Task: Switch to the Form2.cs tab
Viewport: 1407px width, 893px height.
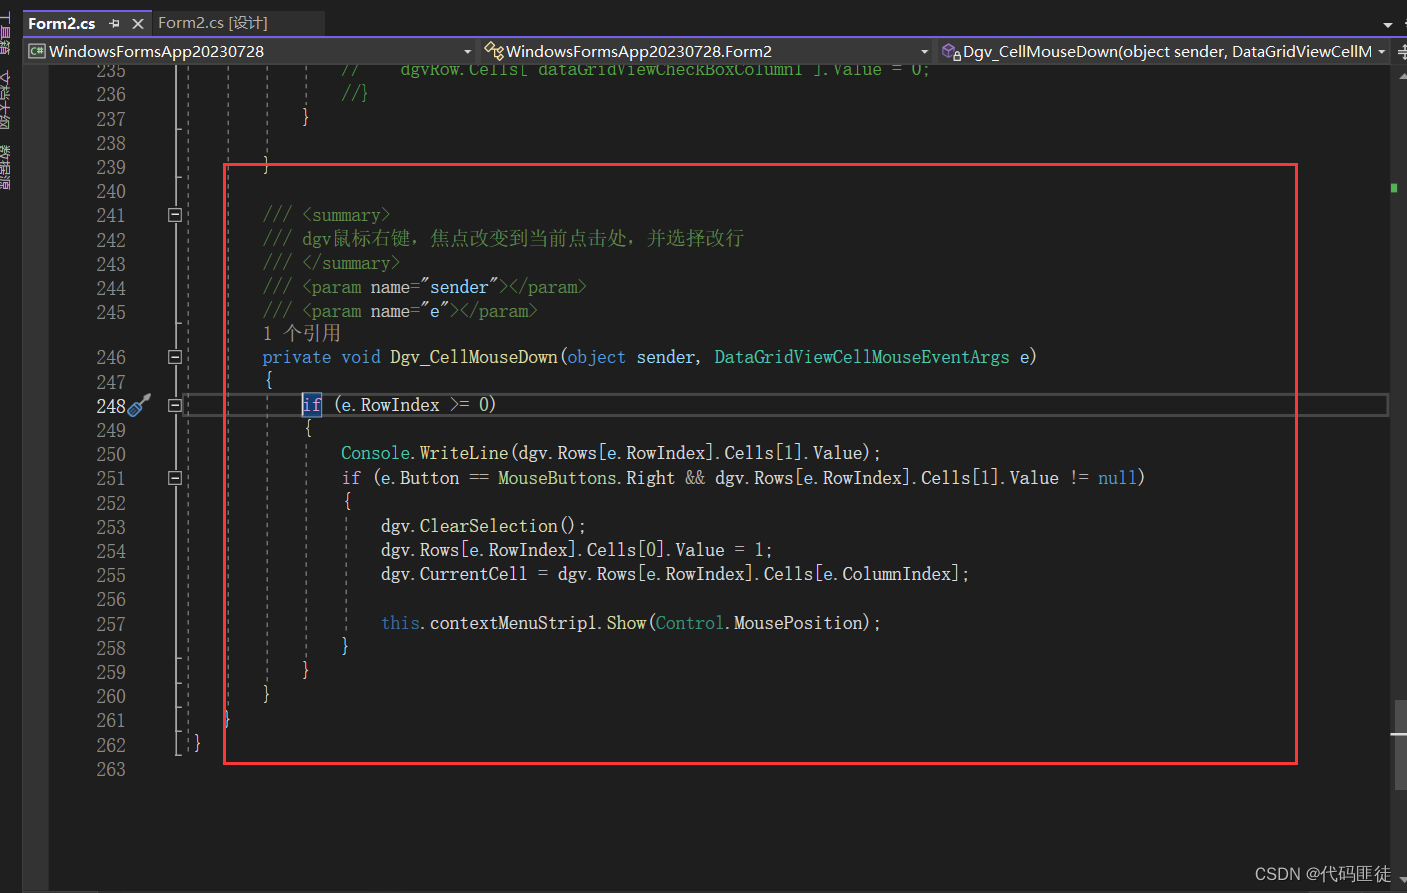Action: click(62, 23)
